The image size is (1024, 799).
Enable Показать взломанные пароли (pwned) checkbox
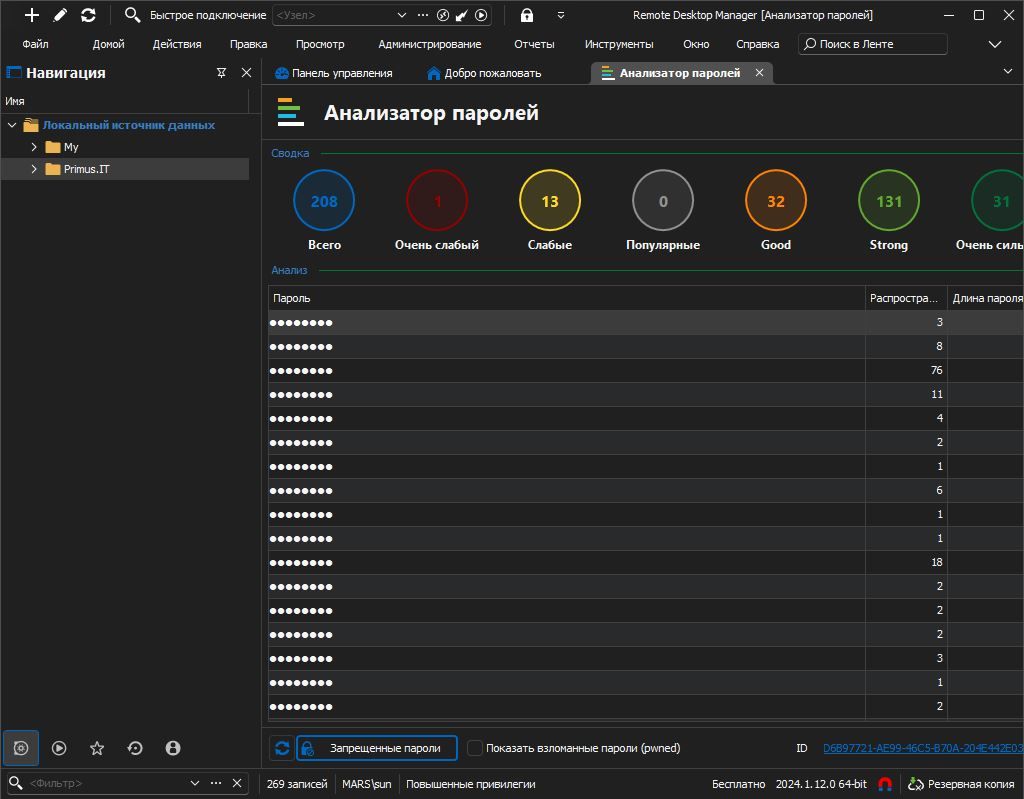pyautogui.click(x=475, y=748)
